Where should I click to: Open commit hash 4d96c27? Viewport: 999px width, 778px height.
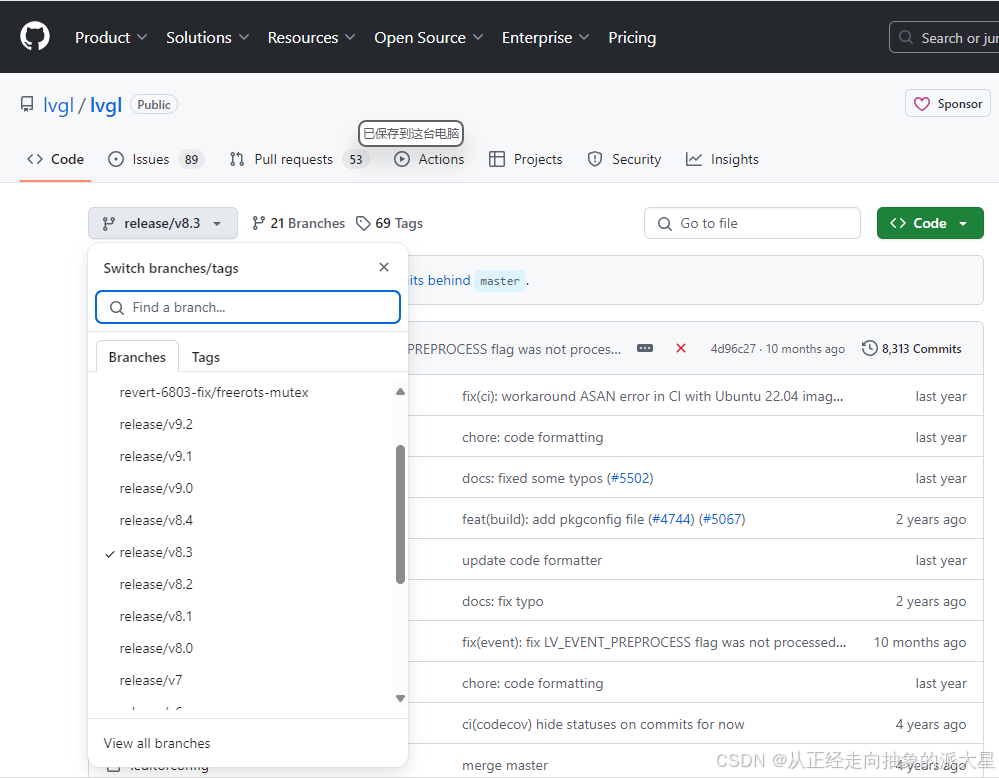(x=733, y=349)
